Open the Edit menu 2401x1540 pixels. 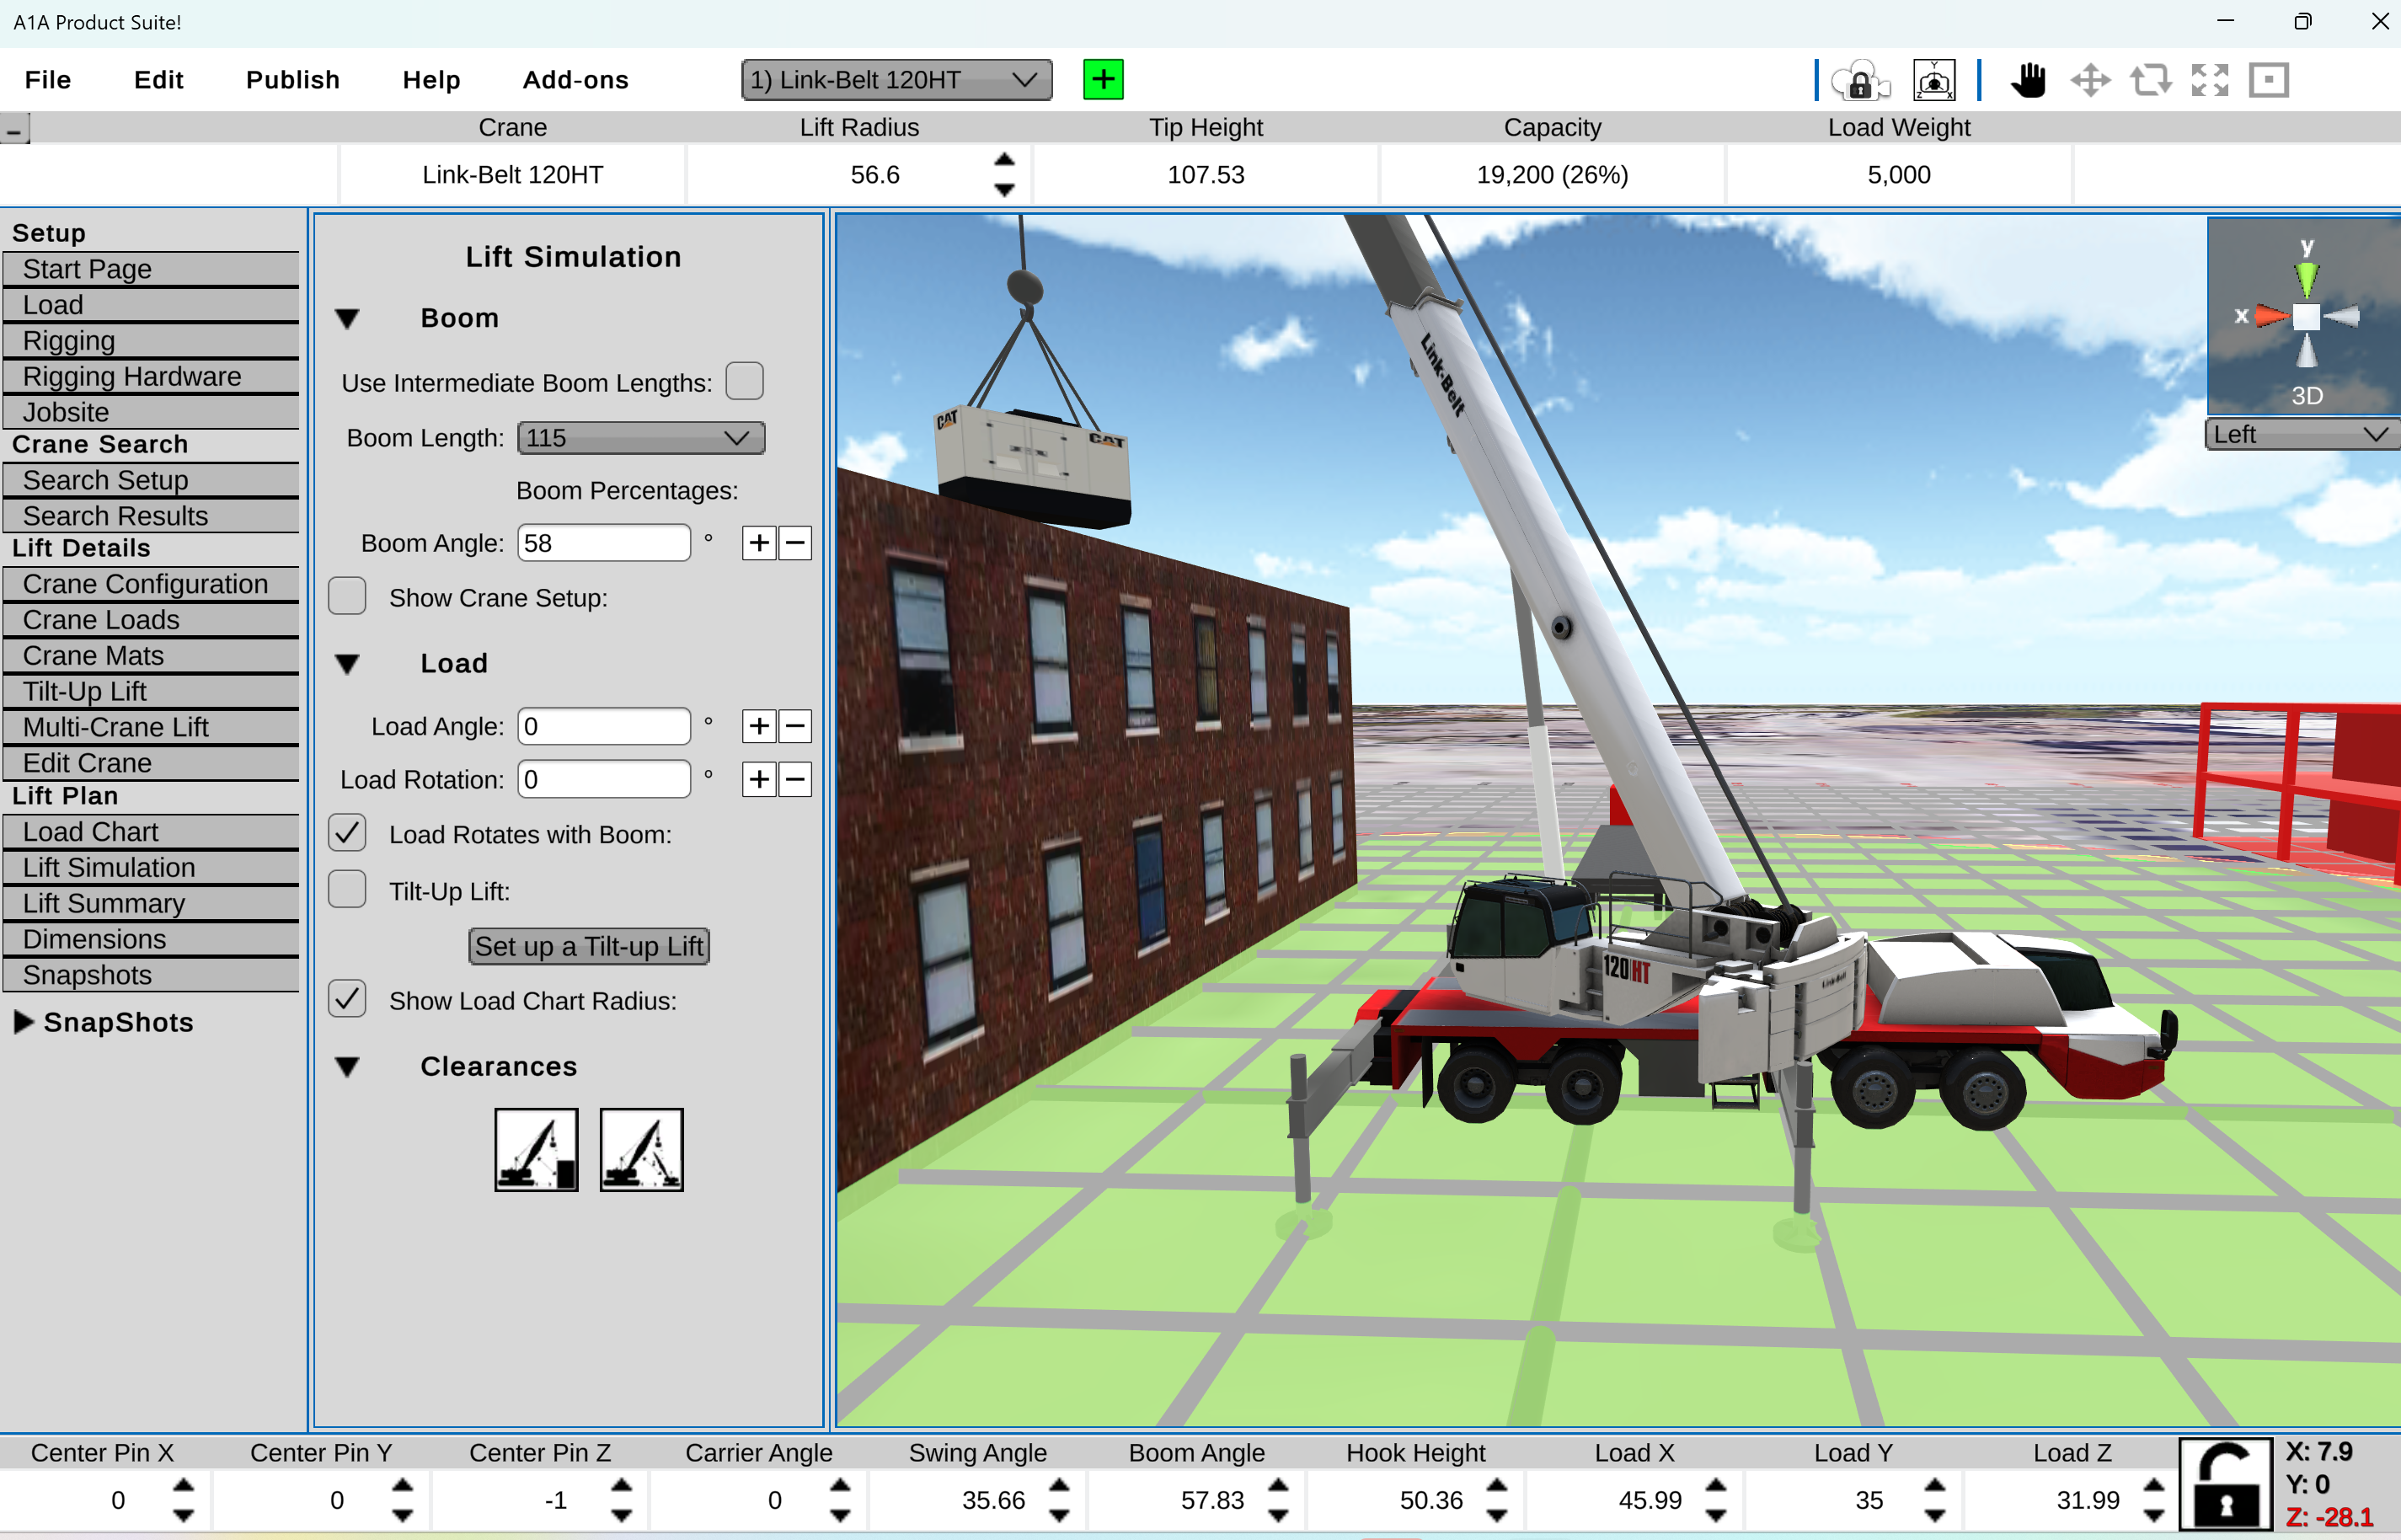[x=159, y=80]
